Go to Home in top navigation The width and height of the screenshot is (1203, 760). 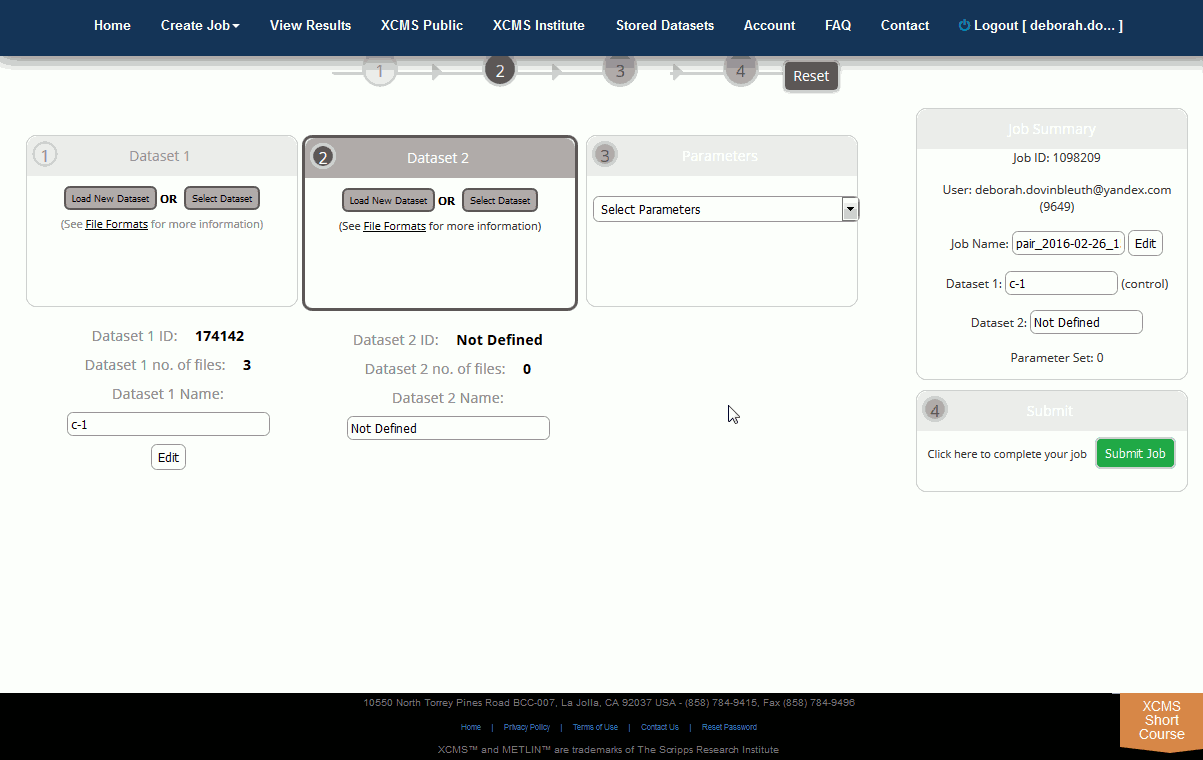coord(112,25)
